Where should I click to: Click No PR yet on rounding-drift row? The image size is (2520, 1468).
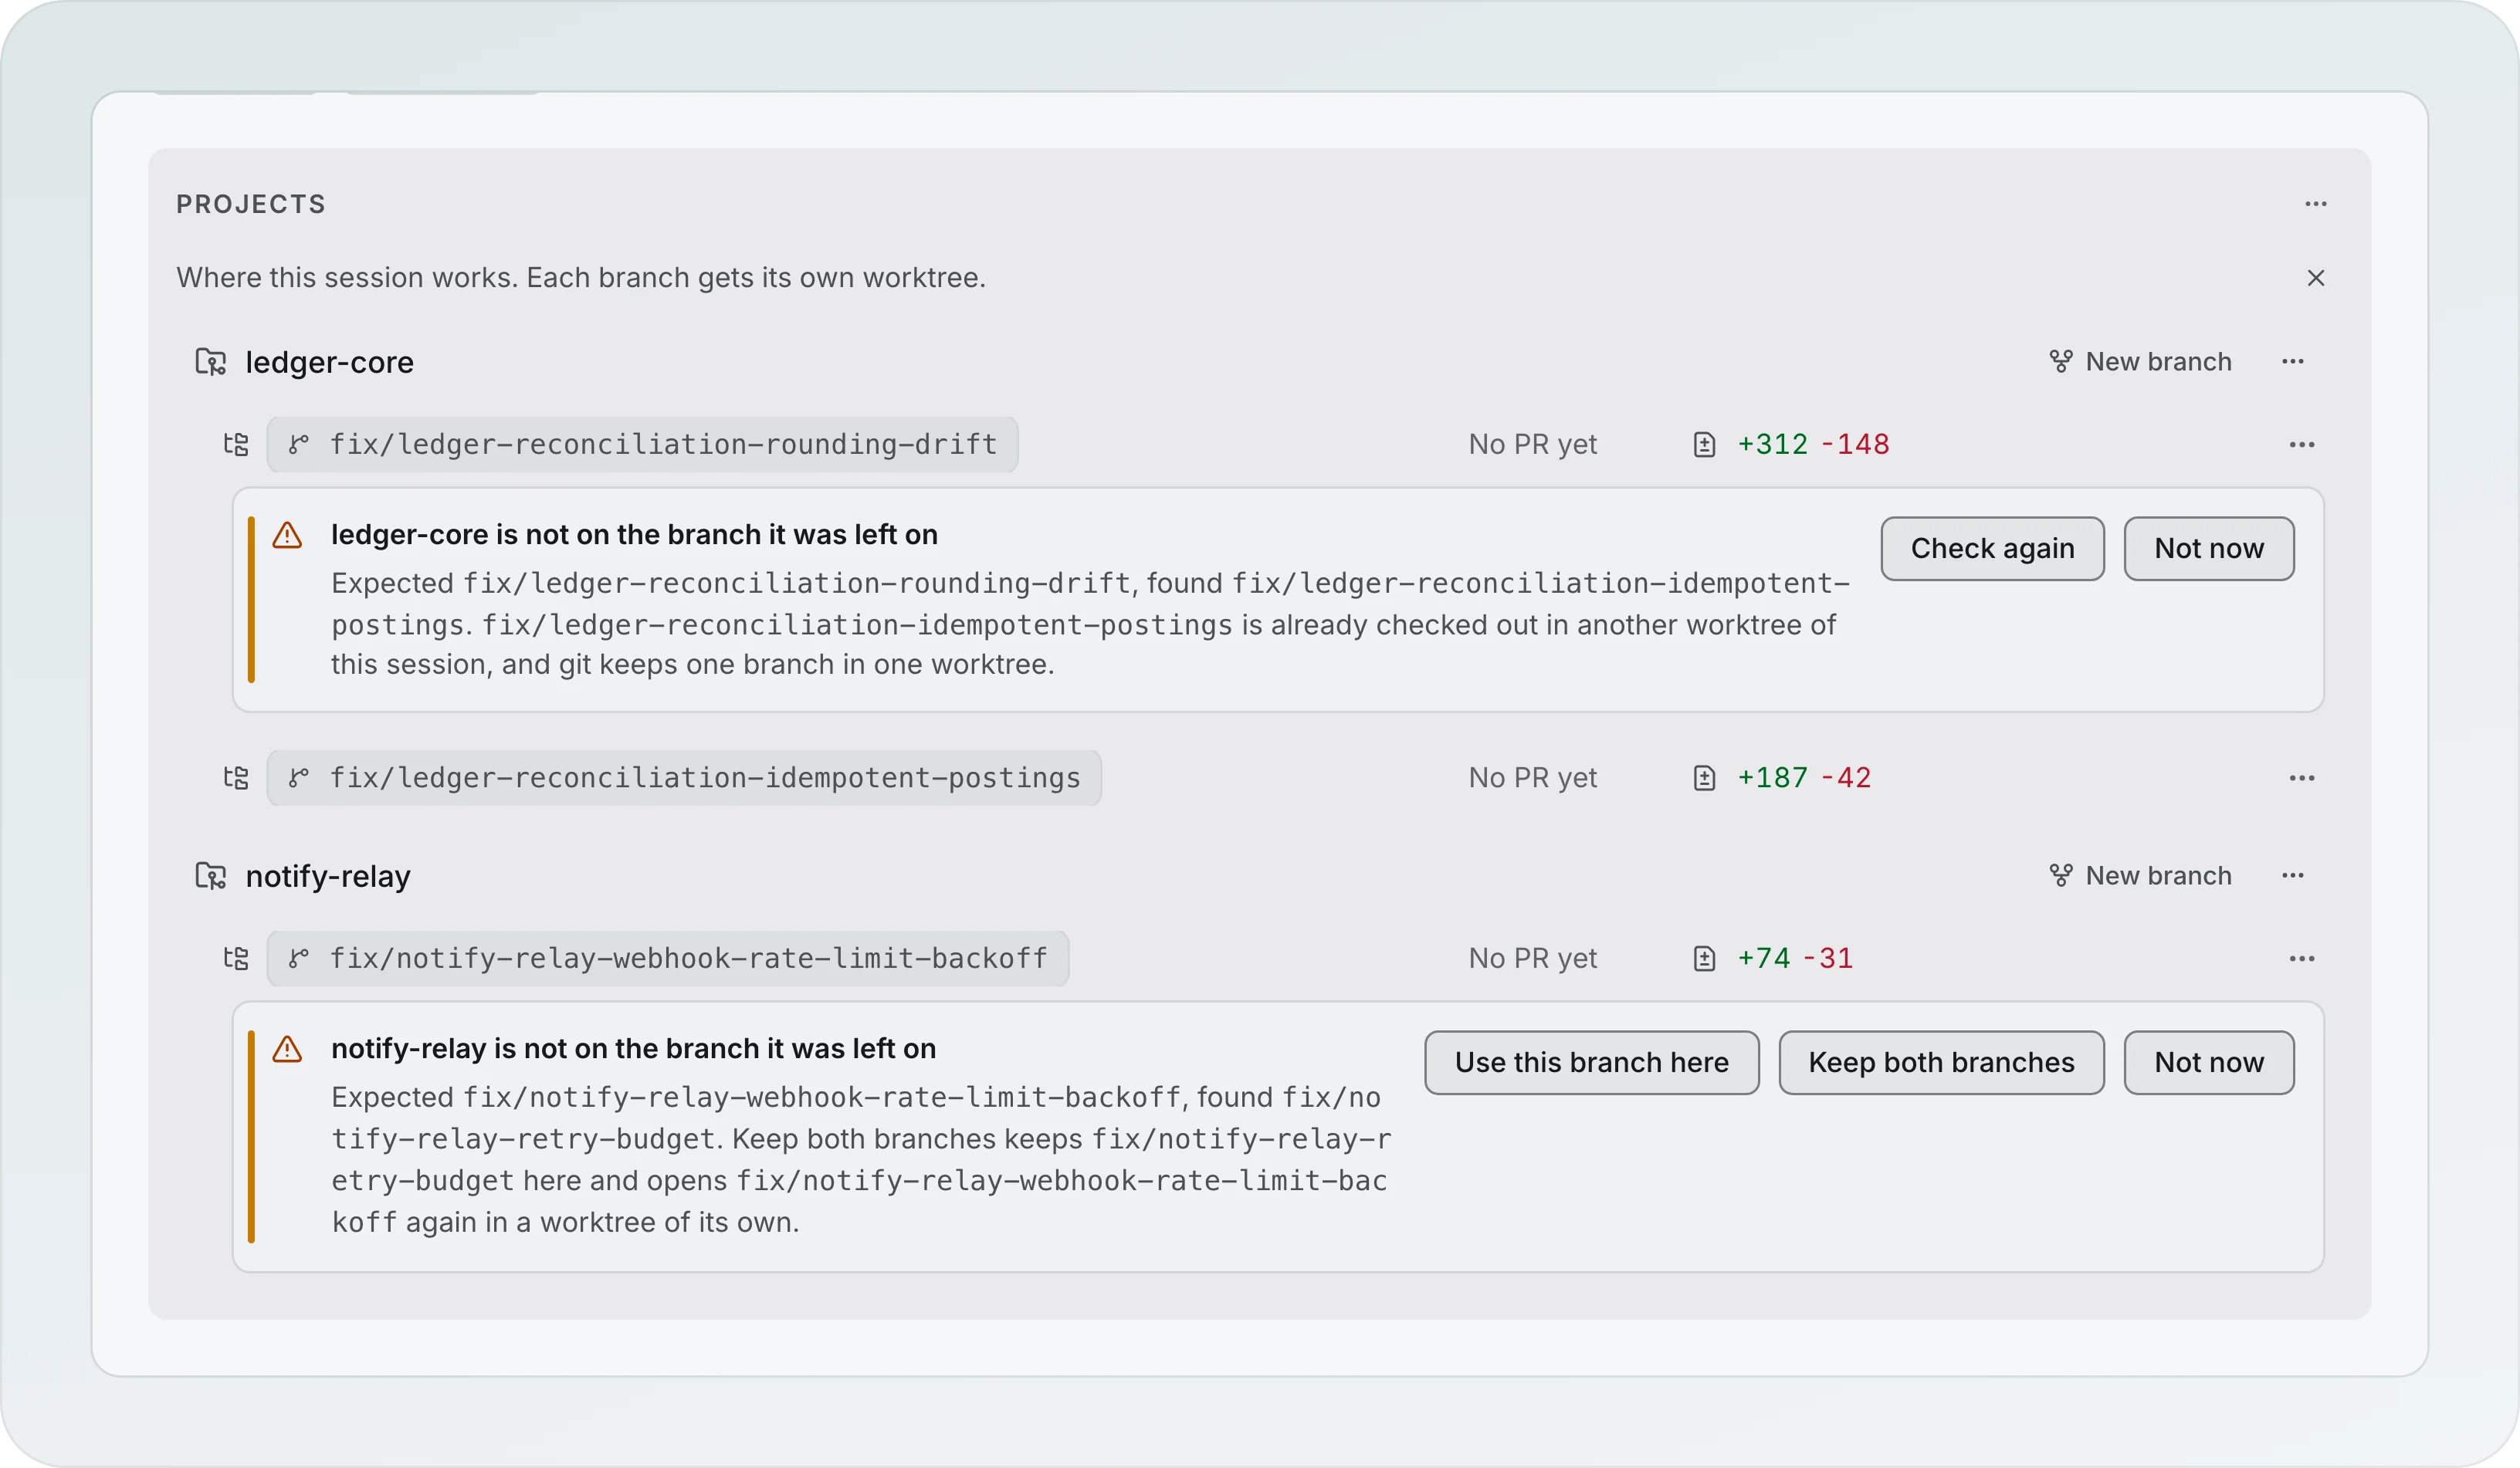pos(1532,444)
